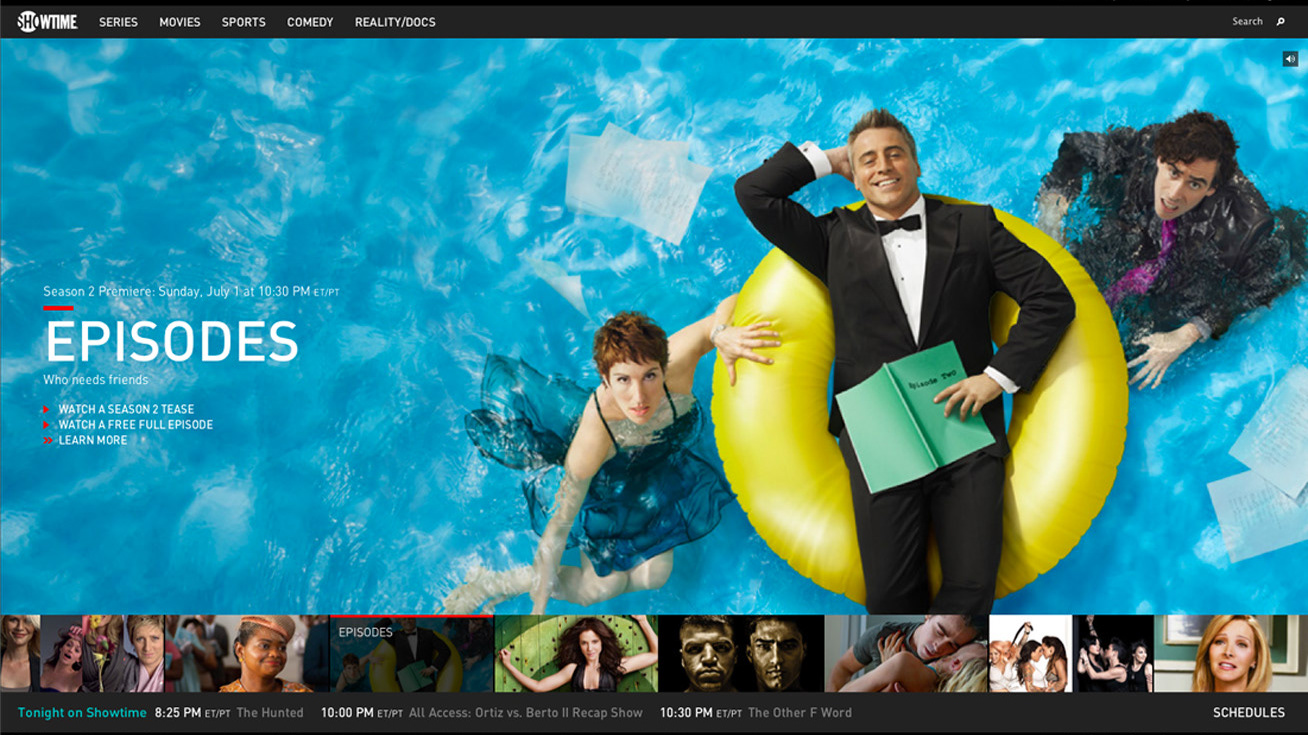Image resolution: width=1308 pixels, height=735 pixels.
Task: Select the women embracing on white thumbnail
Action: 1031,654
